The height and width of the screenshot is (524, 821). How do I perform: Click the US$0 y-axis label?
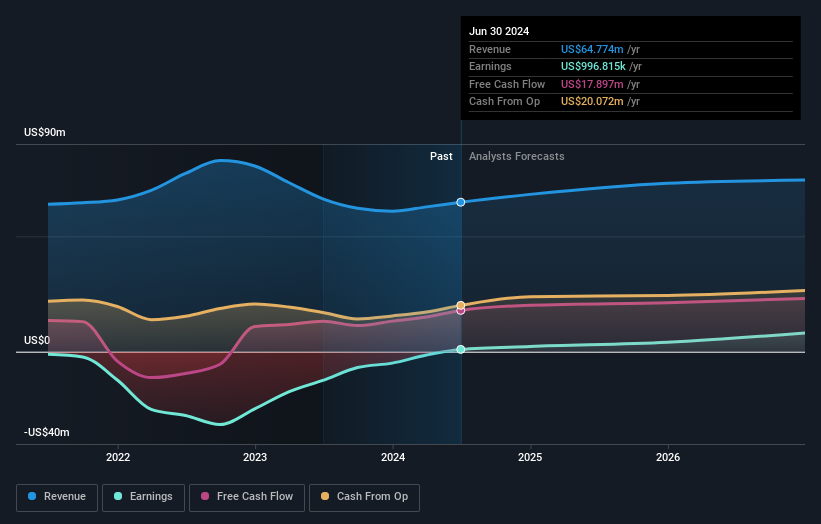click(37, 340)
